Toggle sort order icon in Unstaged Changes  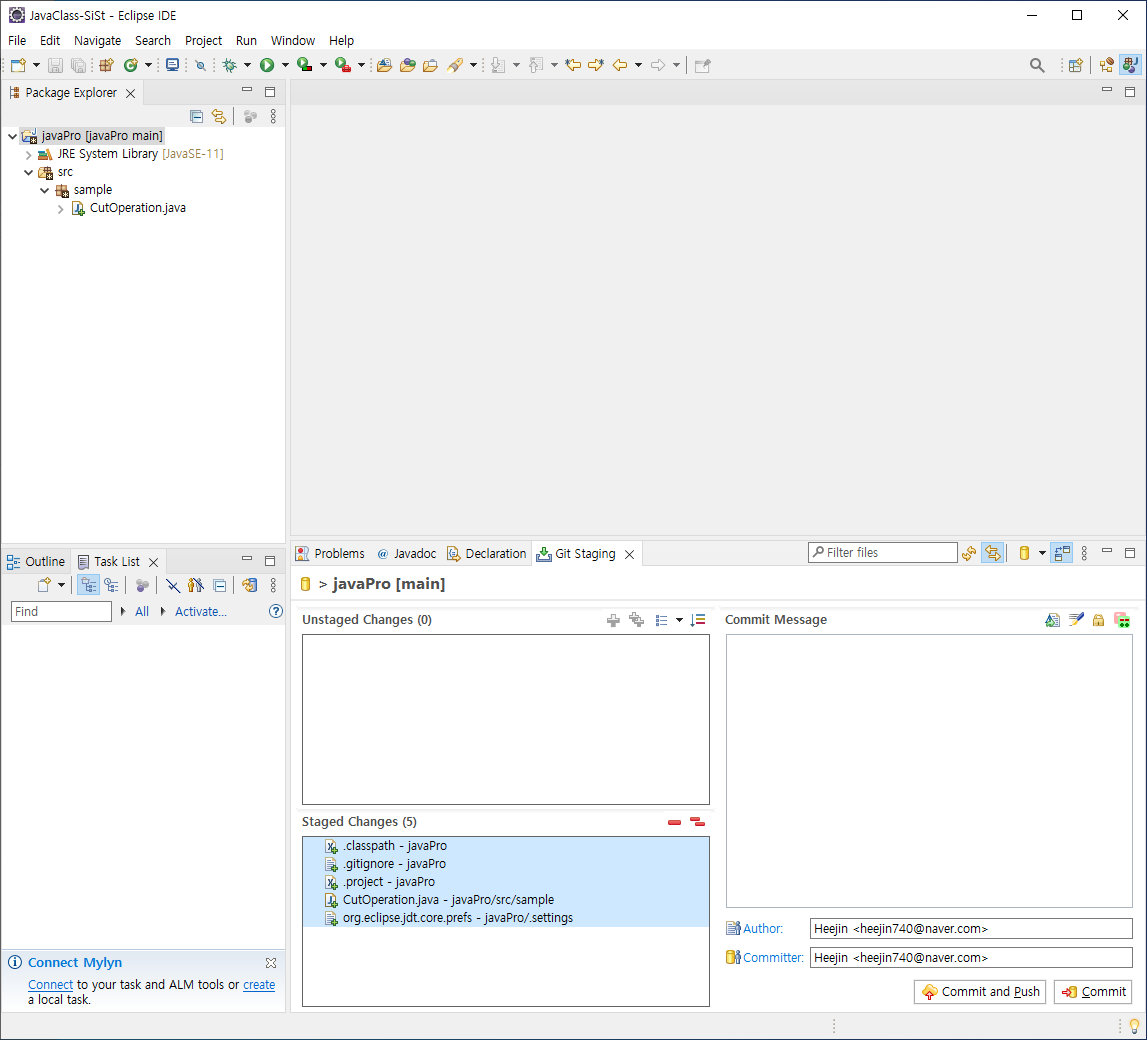click(x=698, y=620)
